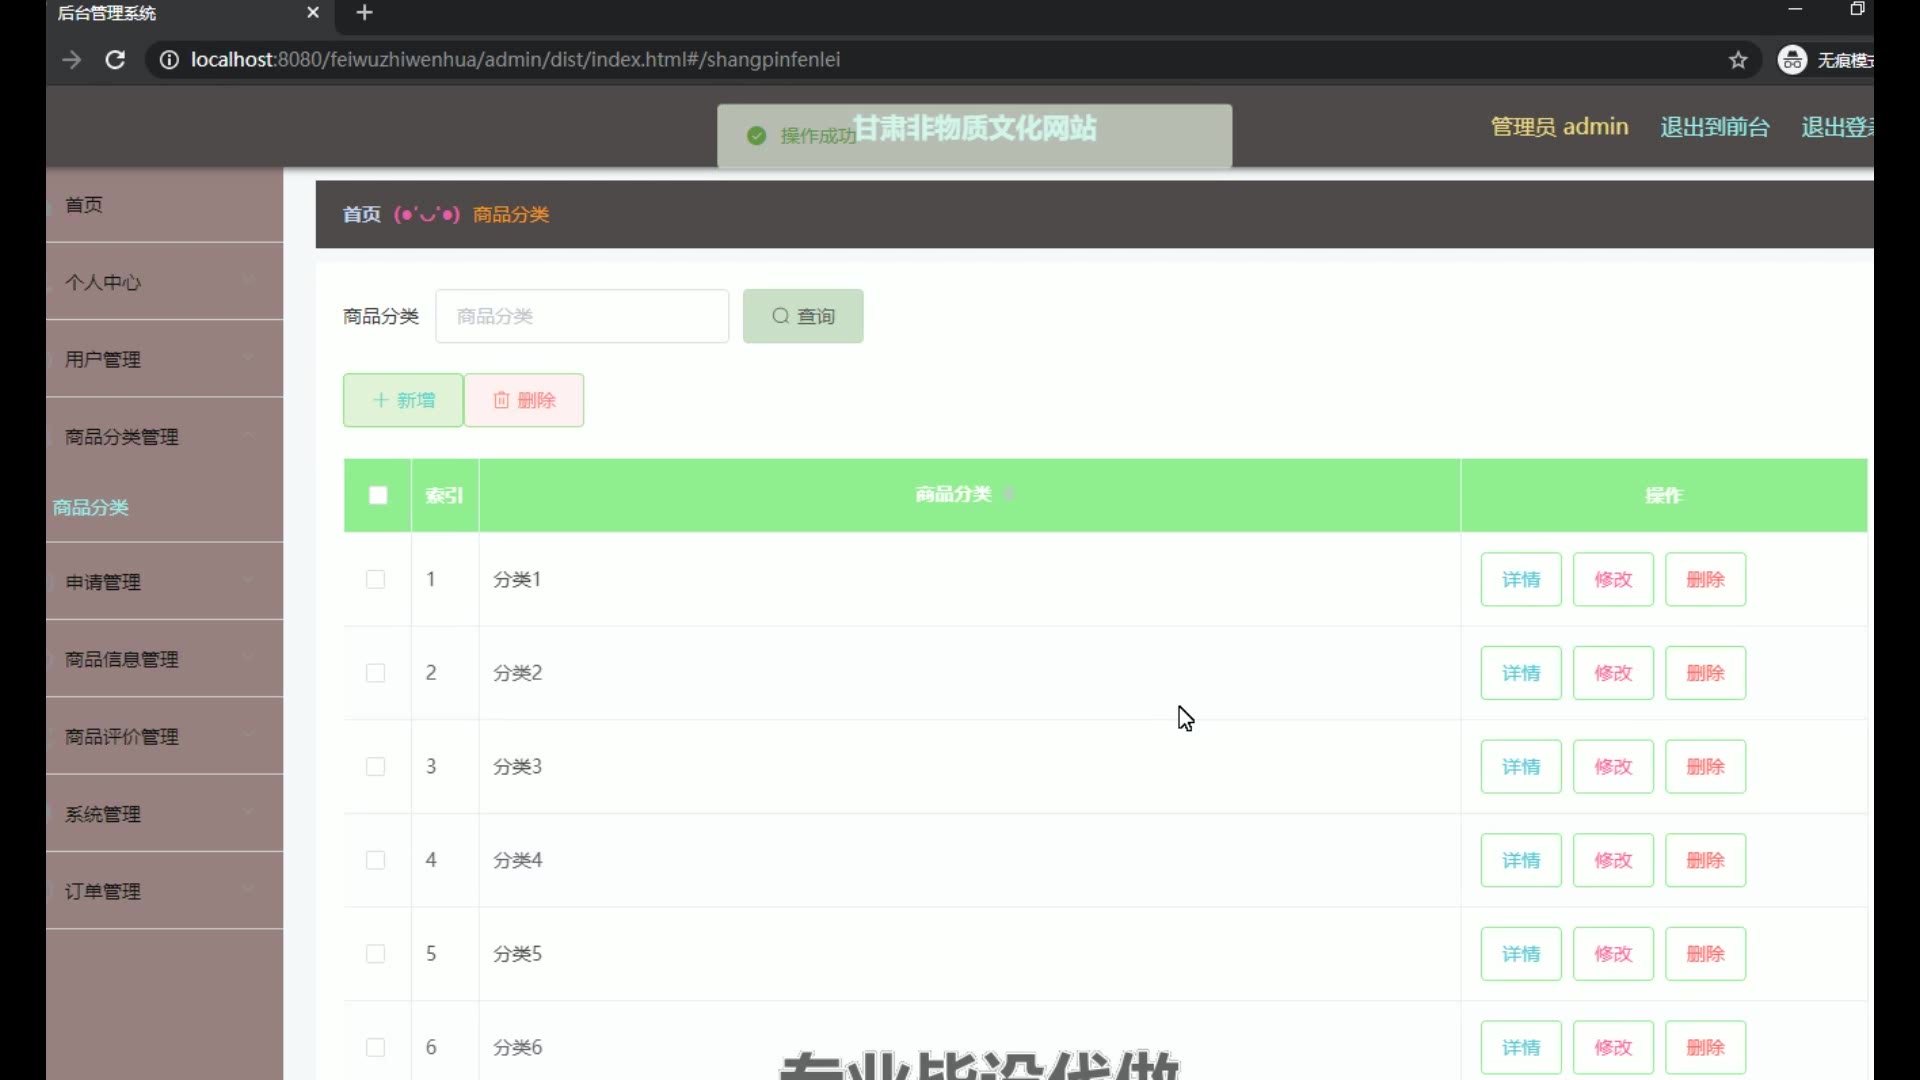Select the 商品分类 submenu item in the sidebar
The height and width of the screenshot is (1080, 1920).
click(x=91, y=508)
